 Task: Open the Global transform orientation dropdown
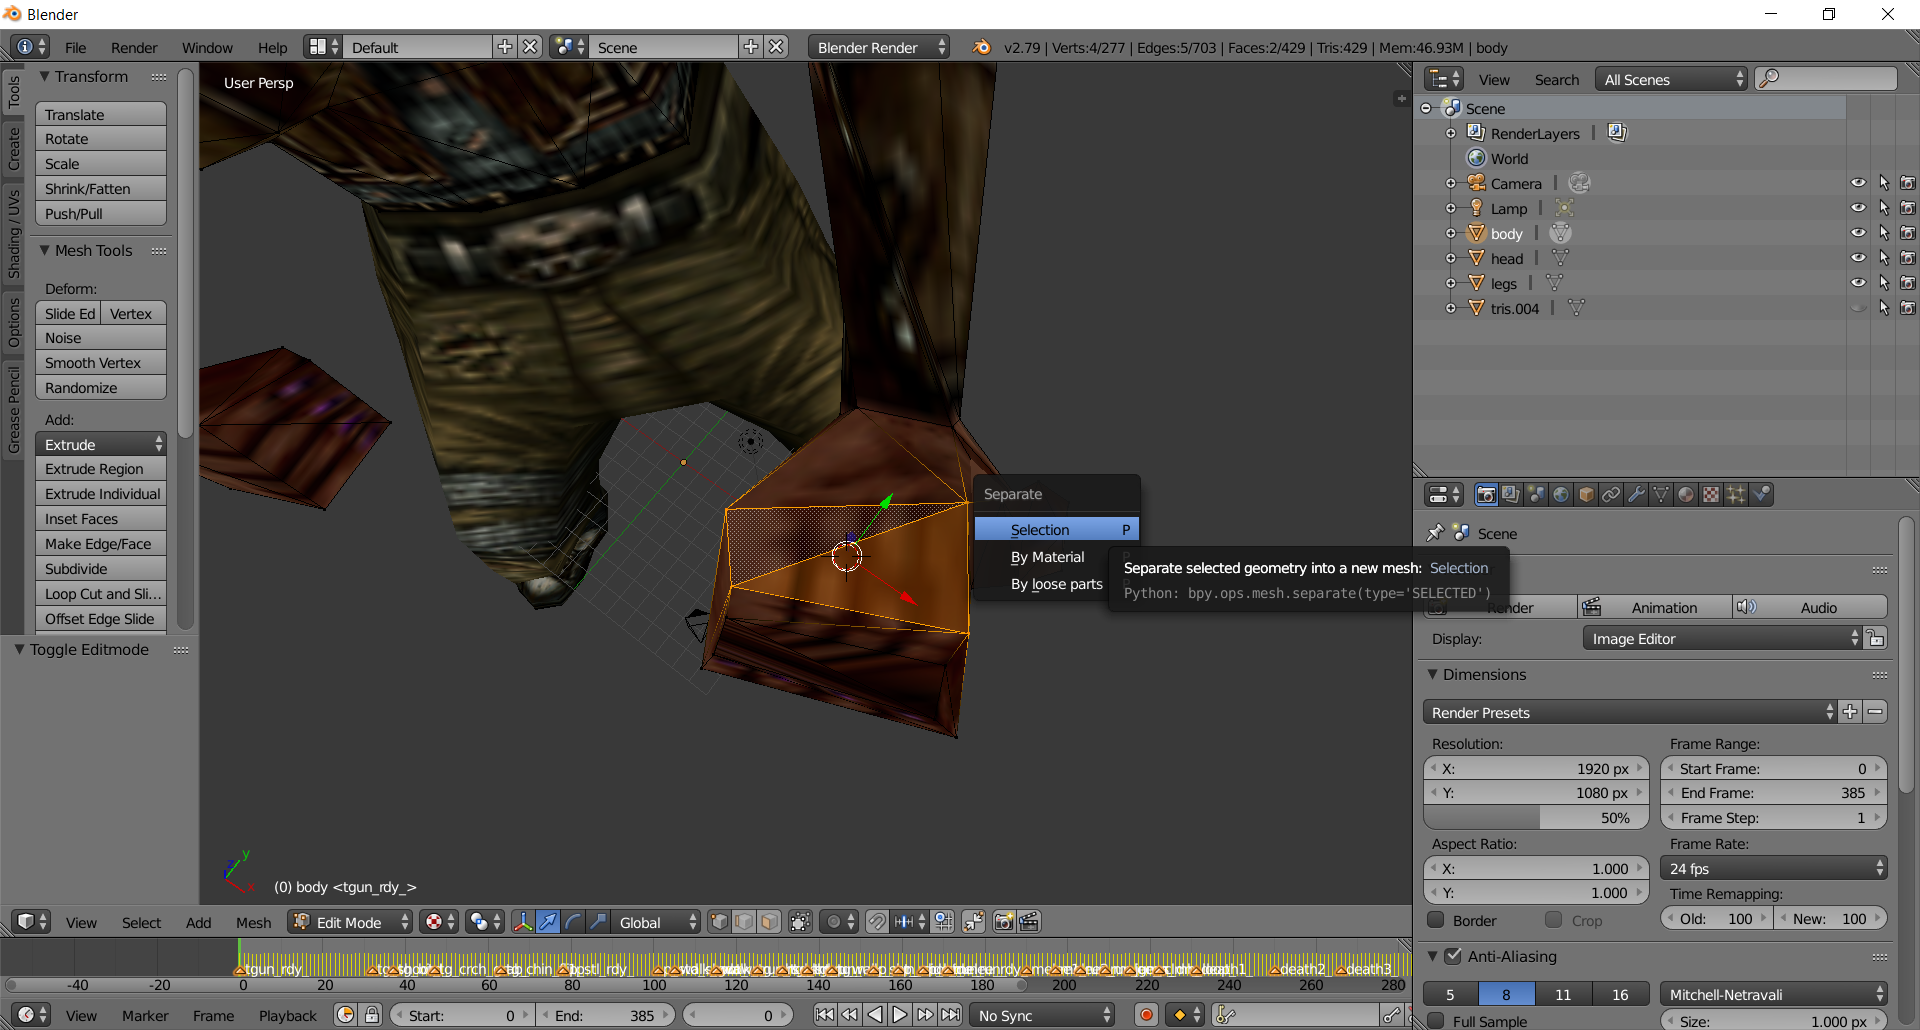coord(654,922)
